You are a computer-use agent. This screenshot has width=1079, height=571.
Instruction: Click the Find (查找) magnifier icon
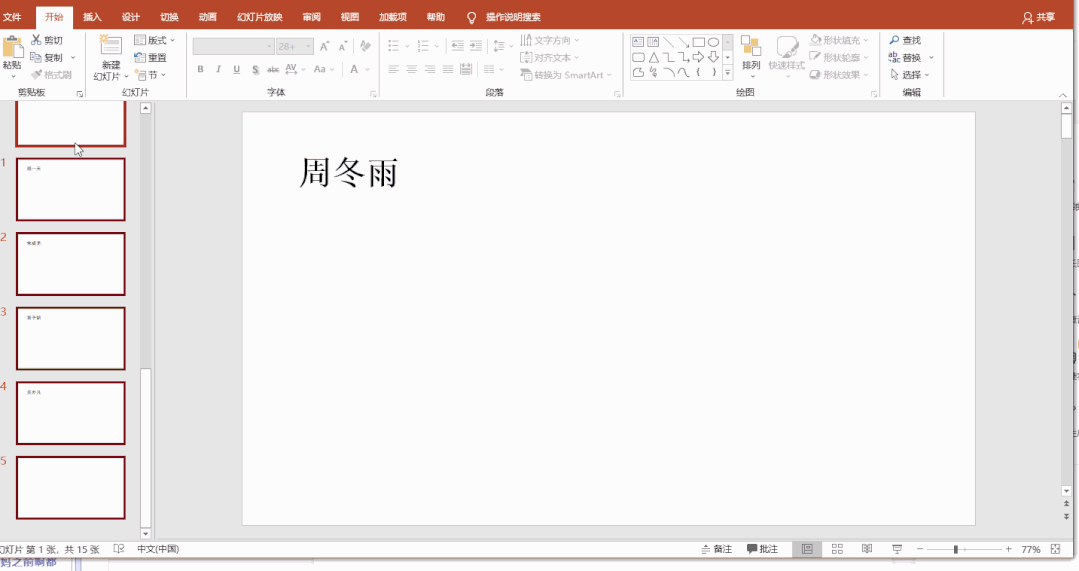(894, 40)
